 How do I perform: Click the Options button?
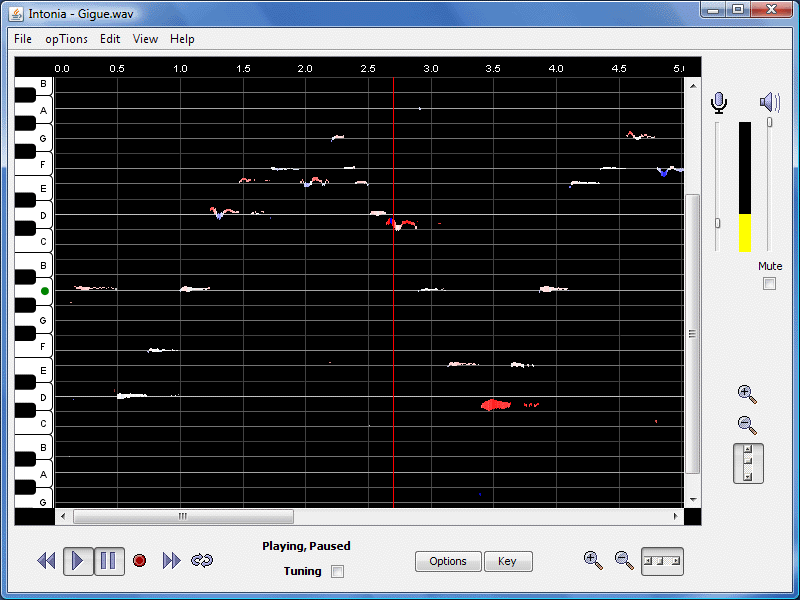pyautogui.click(x=448, y=561)
